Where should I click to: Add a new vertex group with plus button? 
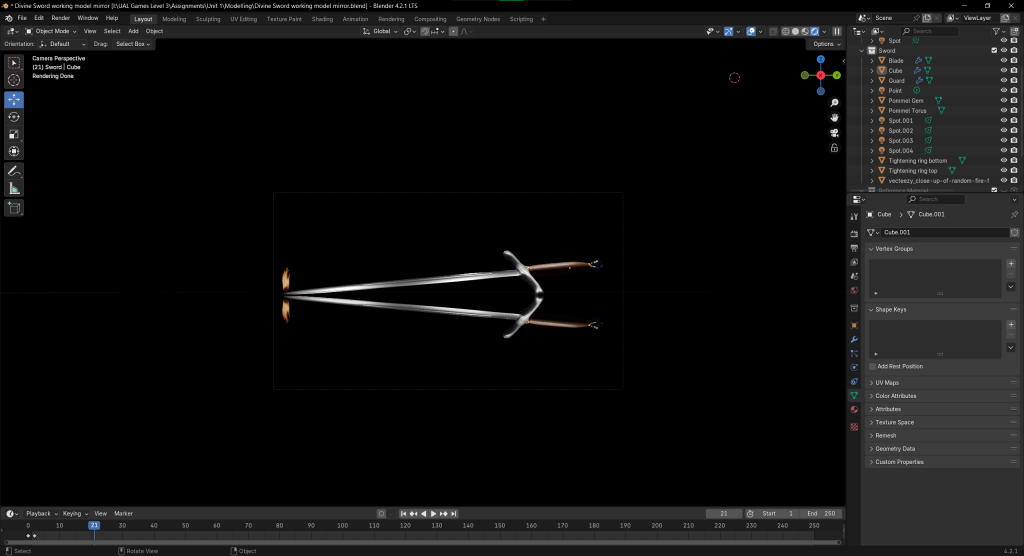tap(1010, 263)
